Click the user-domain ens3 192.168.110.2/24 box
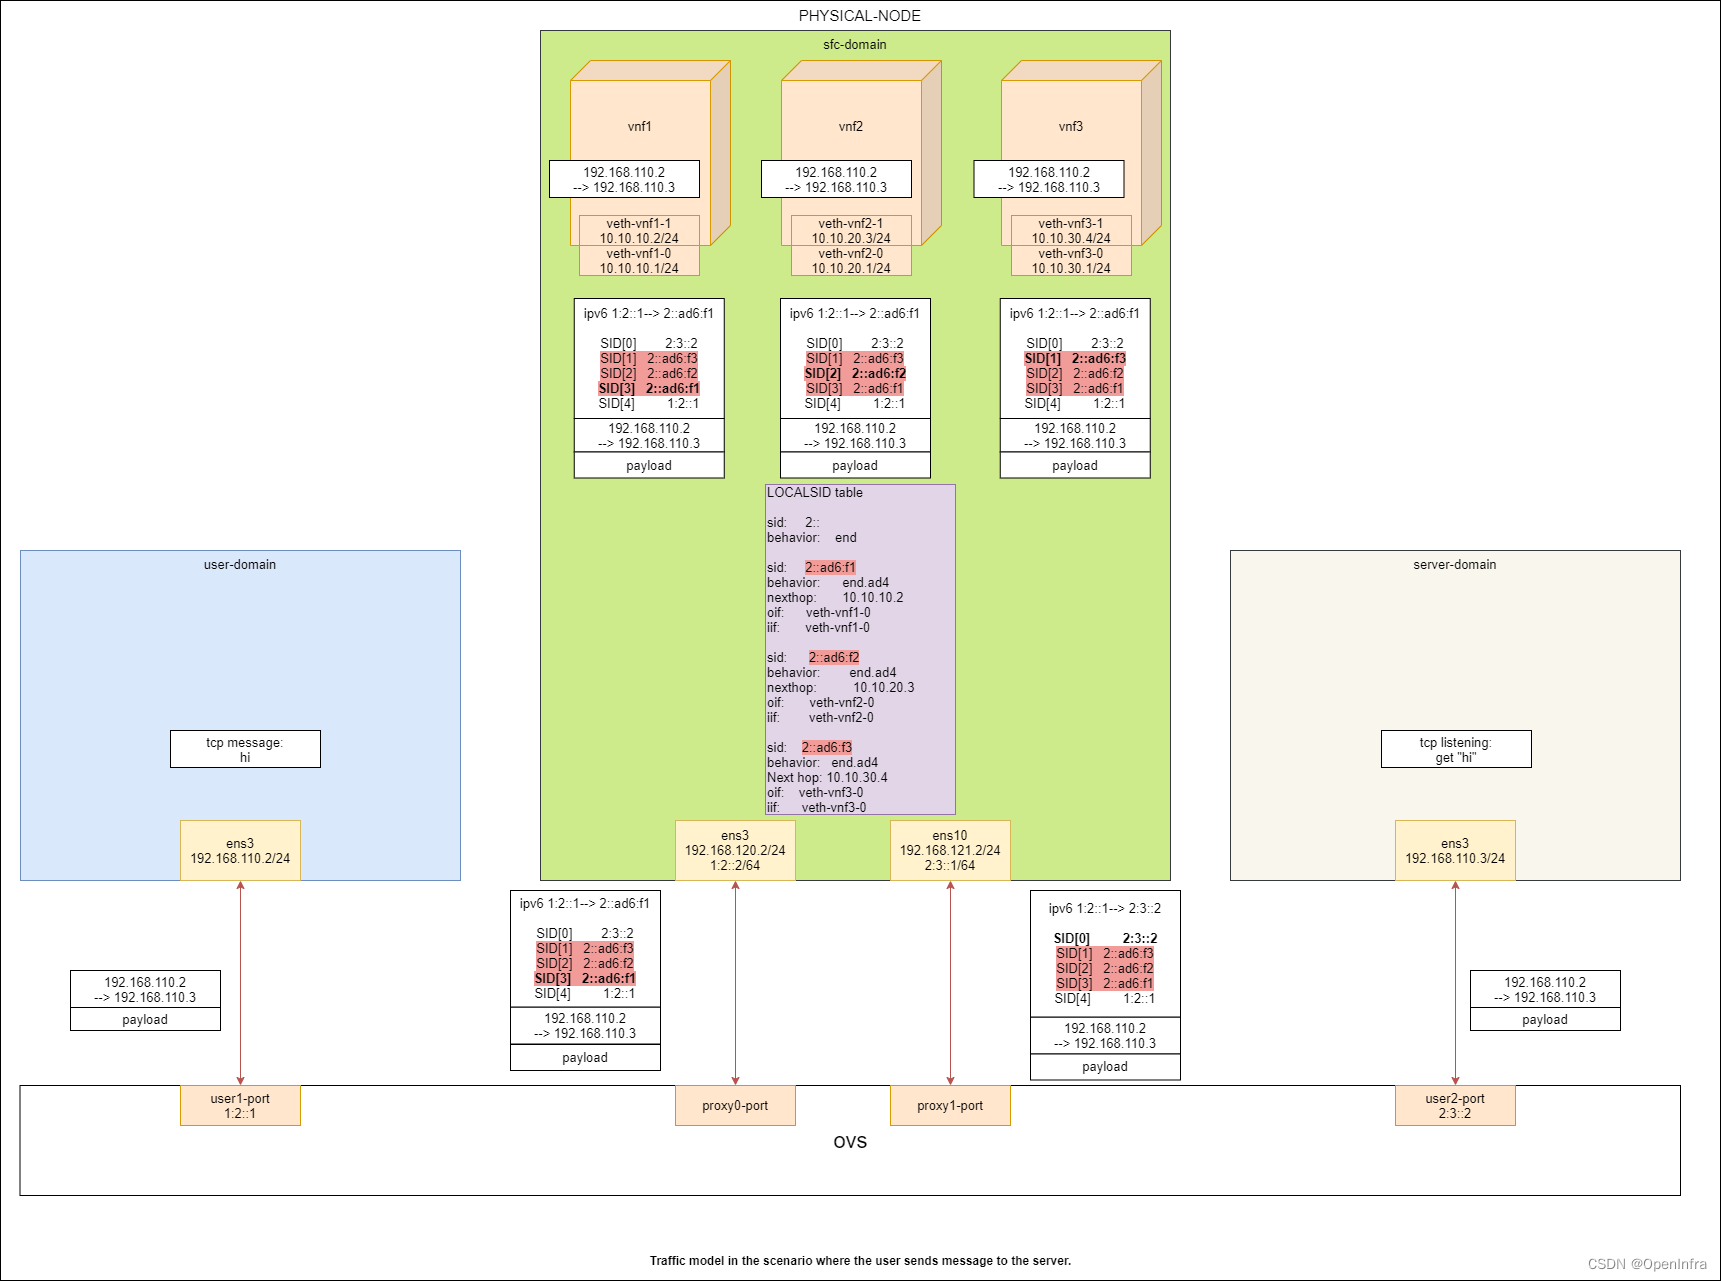 click(x=240, y=851)
